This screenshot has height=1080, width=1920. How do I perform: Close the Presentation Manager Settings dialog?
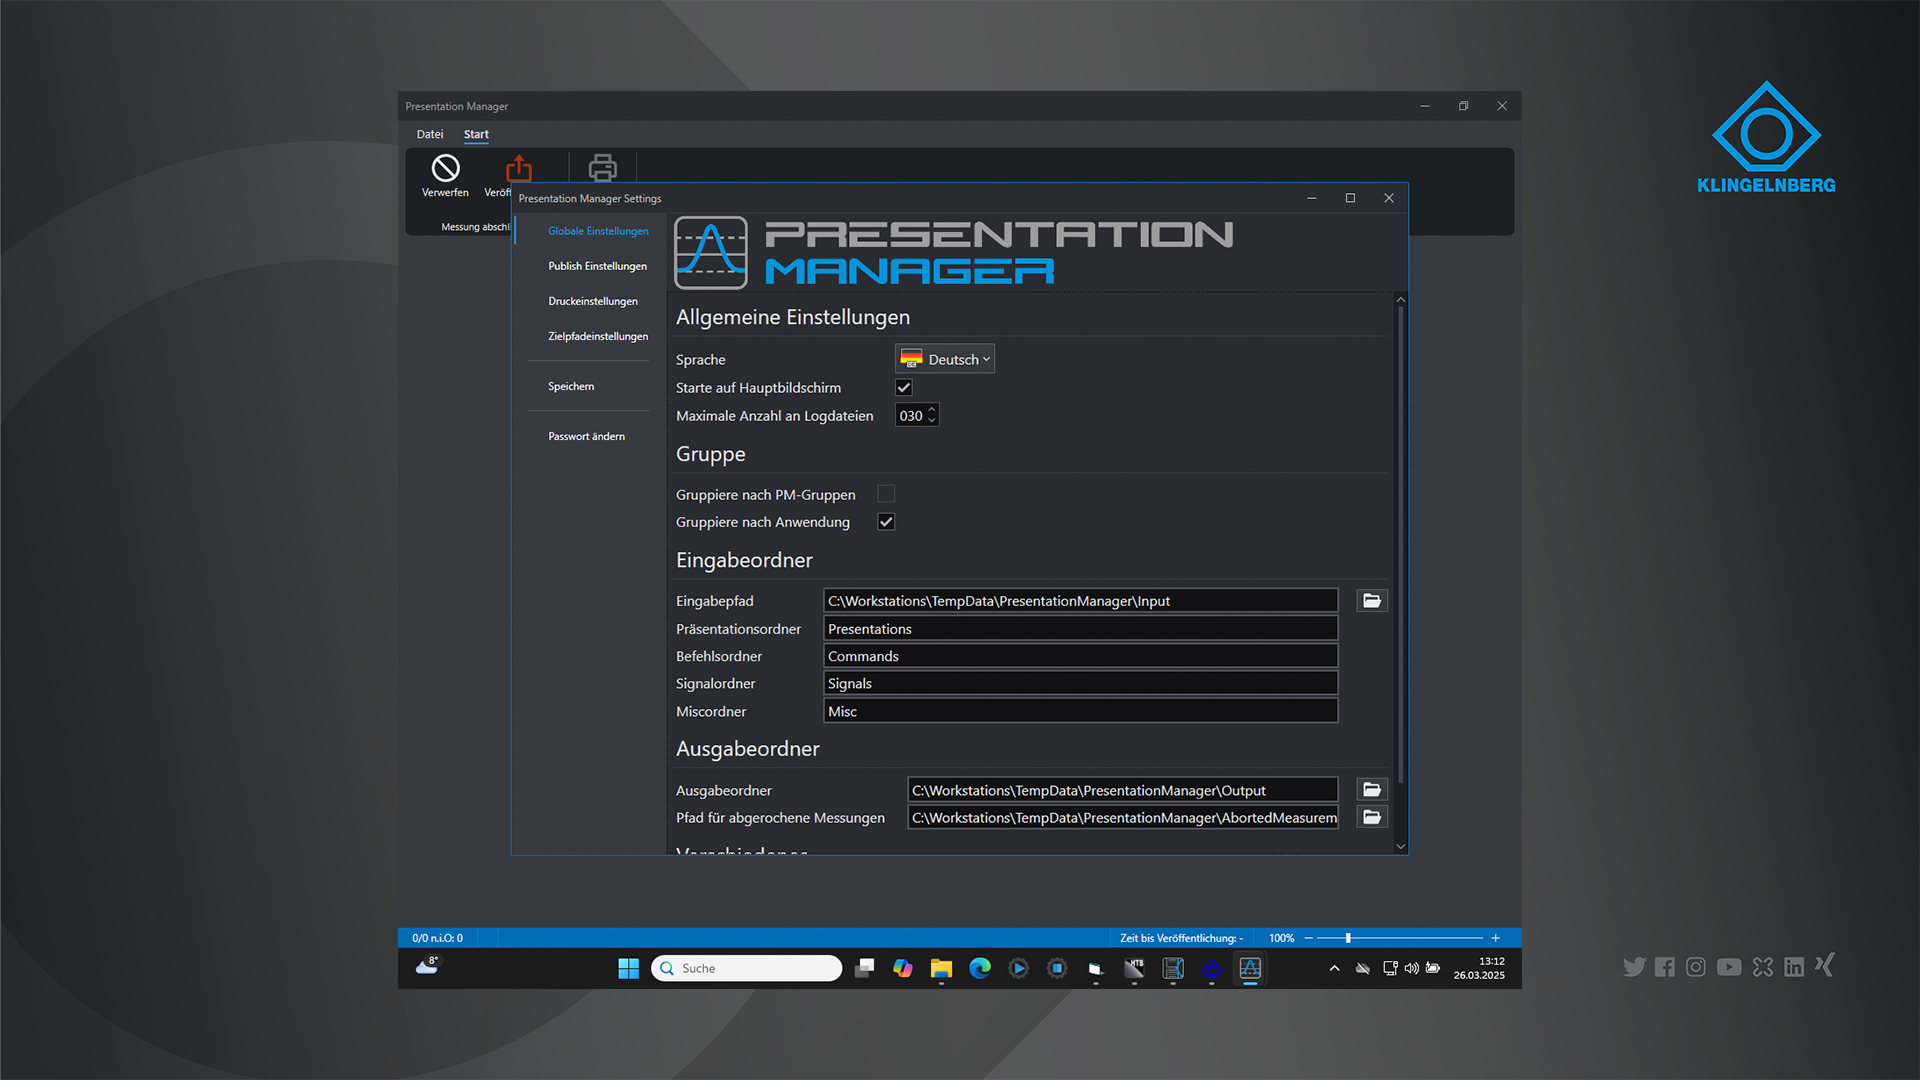[1389, 198]
